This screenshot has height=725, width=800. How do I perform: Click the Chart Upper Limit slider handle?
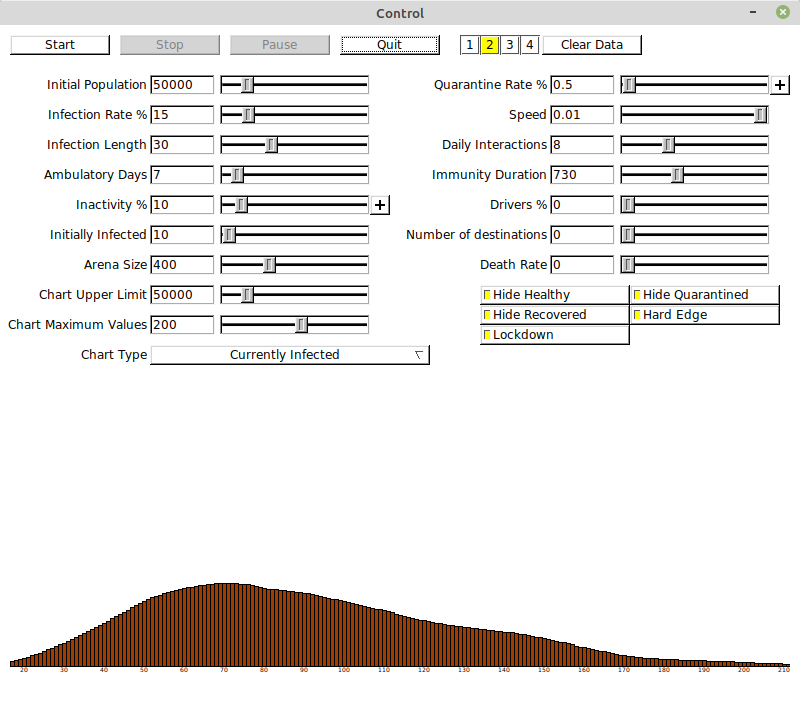pyautogui.click(x=247, y=295)
